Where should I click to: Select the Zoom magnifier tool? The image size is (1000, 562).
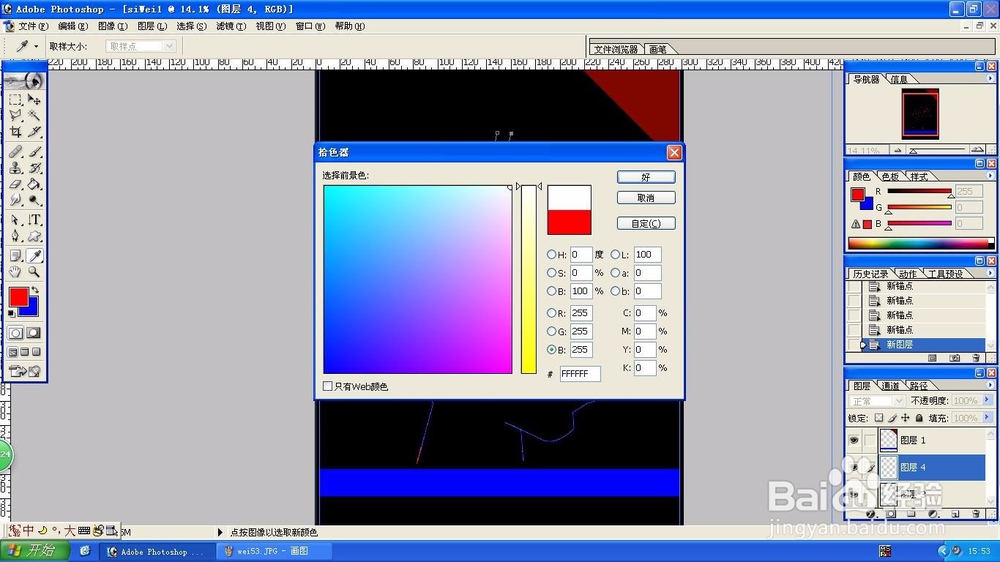[34, 272]
